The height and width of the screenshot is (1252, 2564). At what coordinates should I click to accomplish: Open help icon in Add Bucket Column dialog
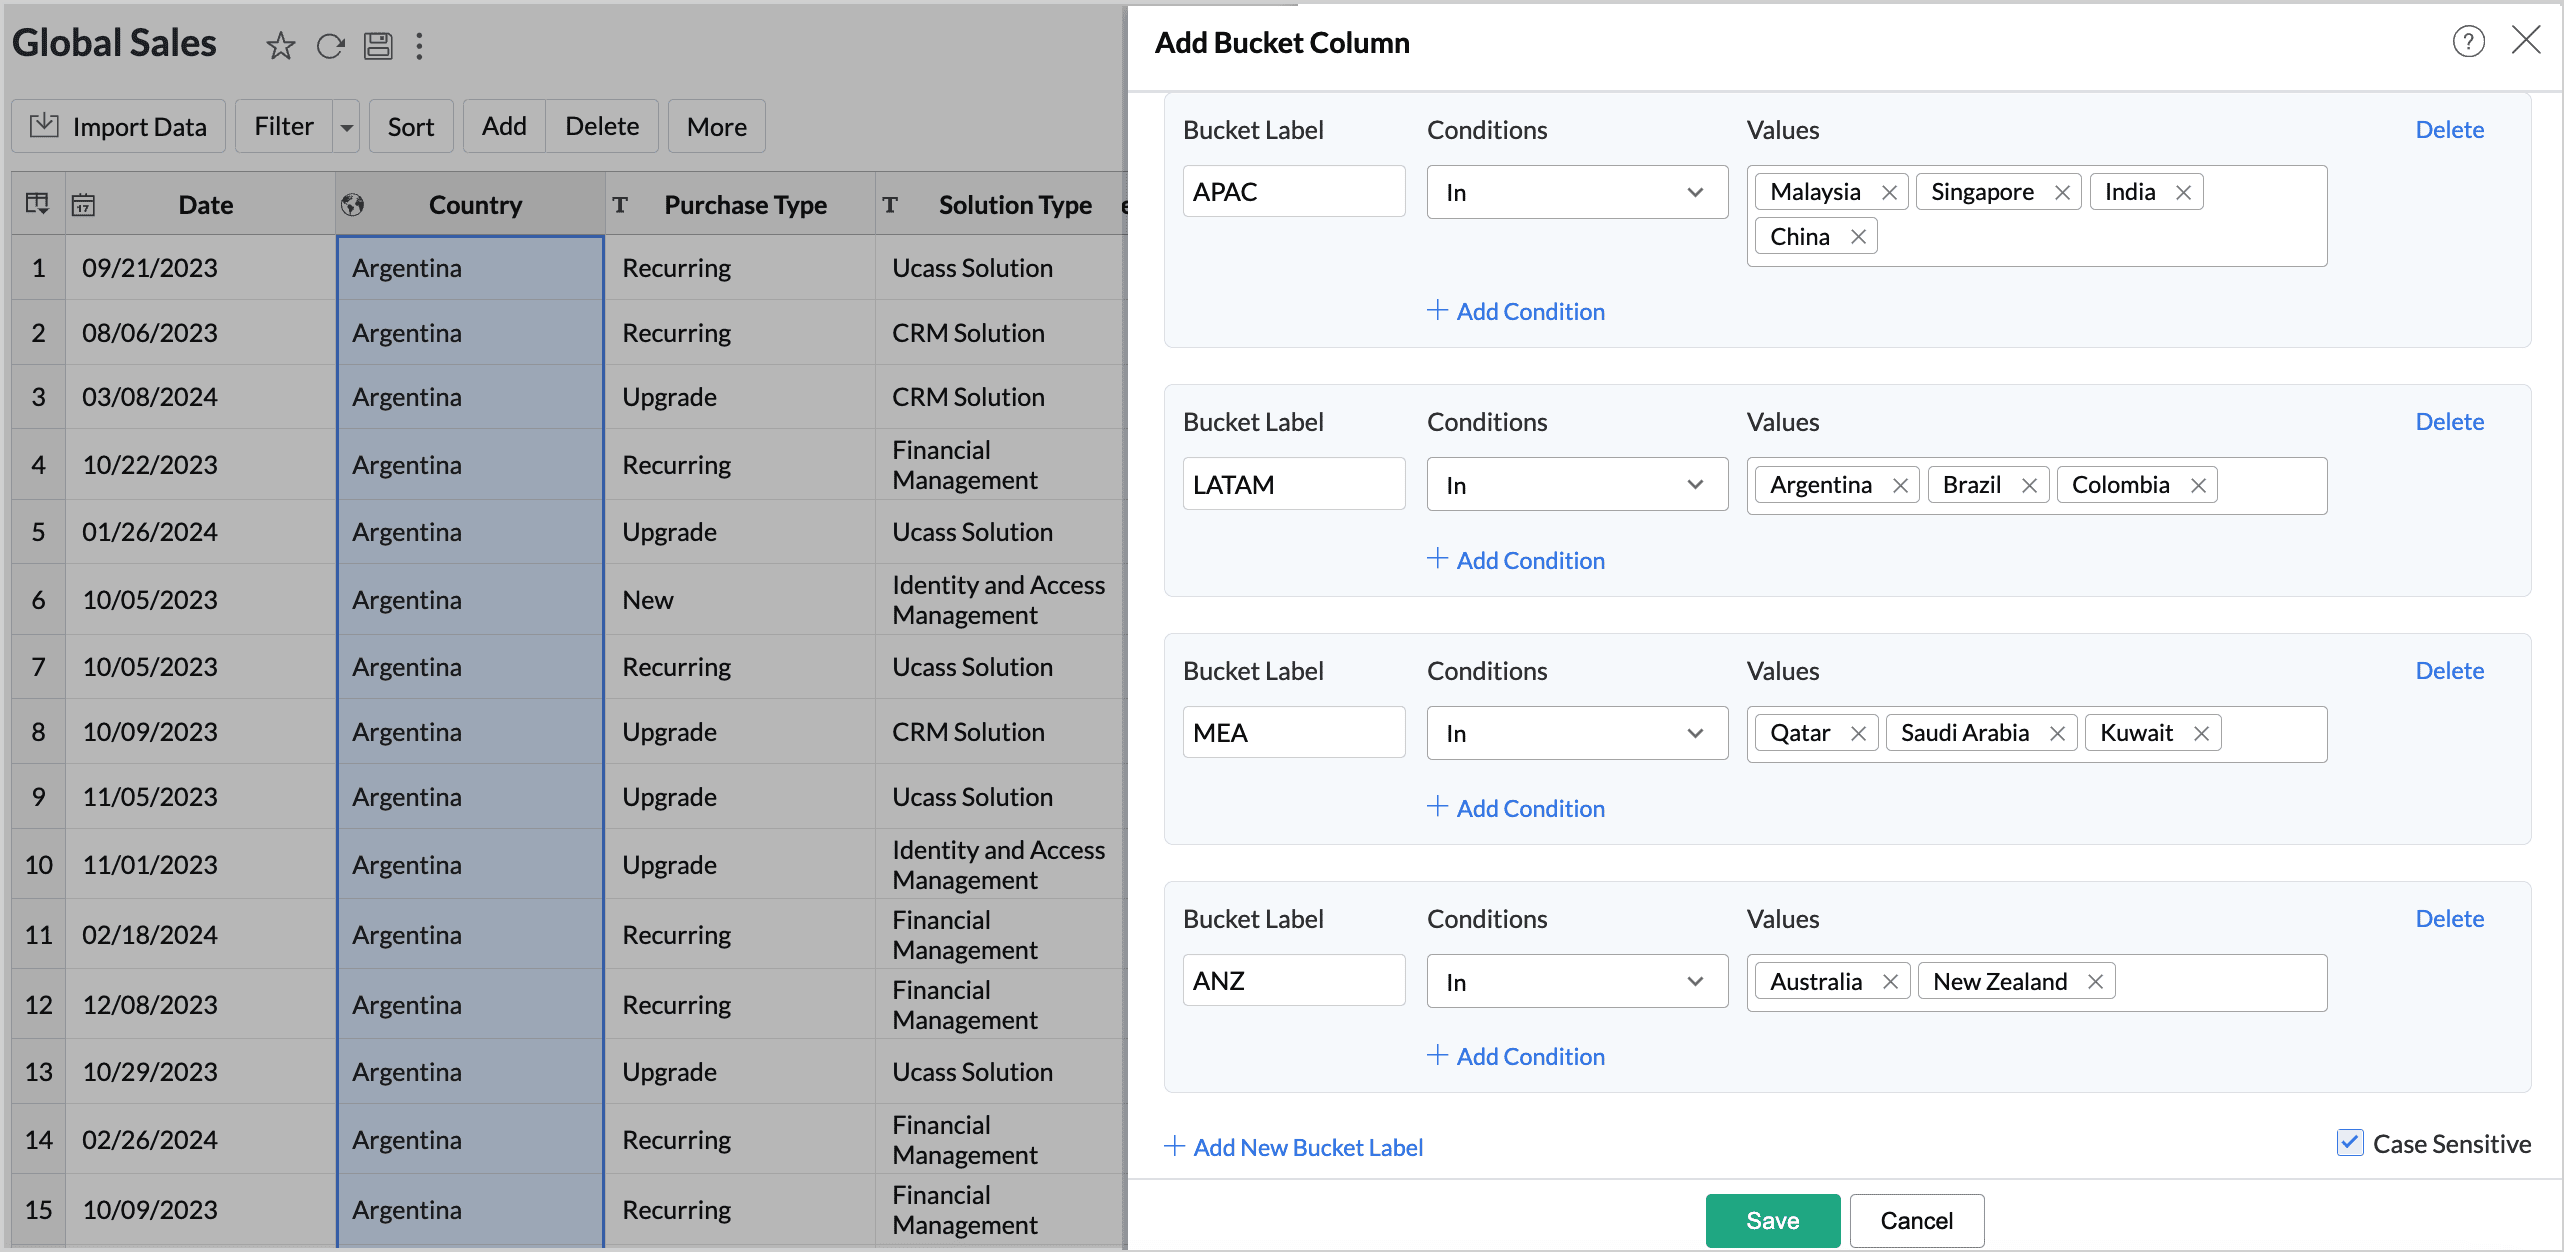pos(2468,41)
